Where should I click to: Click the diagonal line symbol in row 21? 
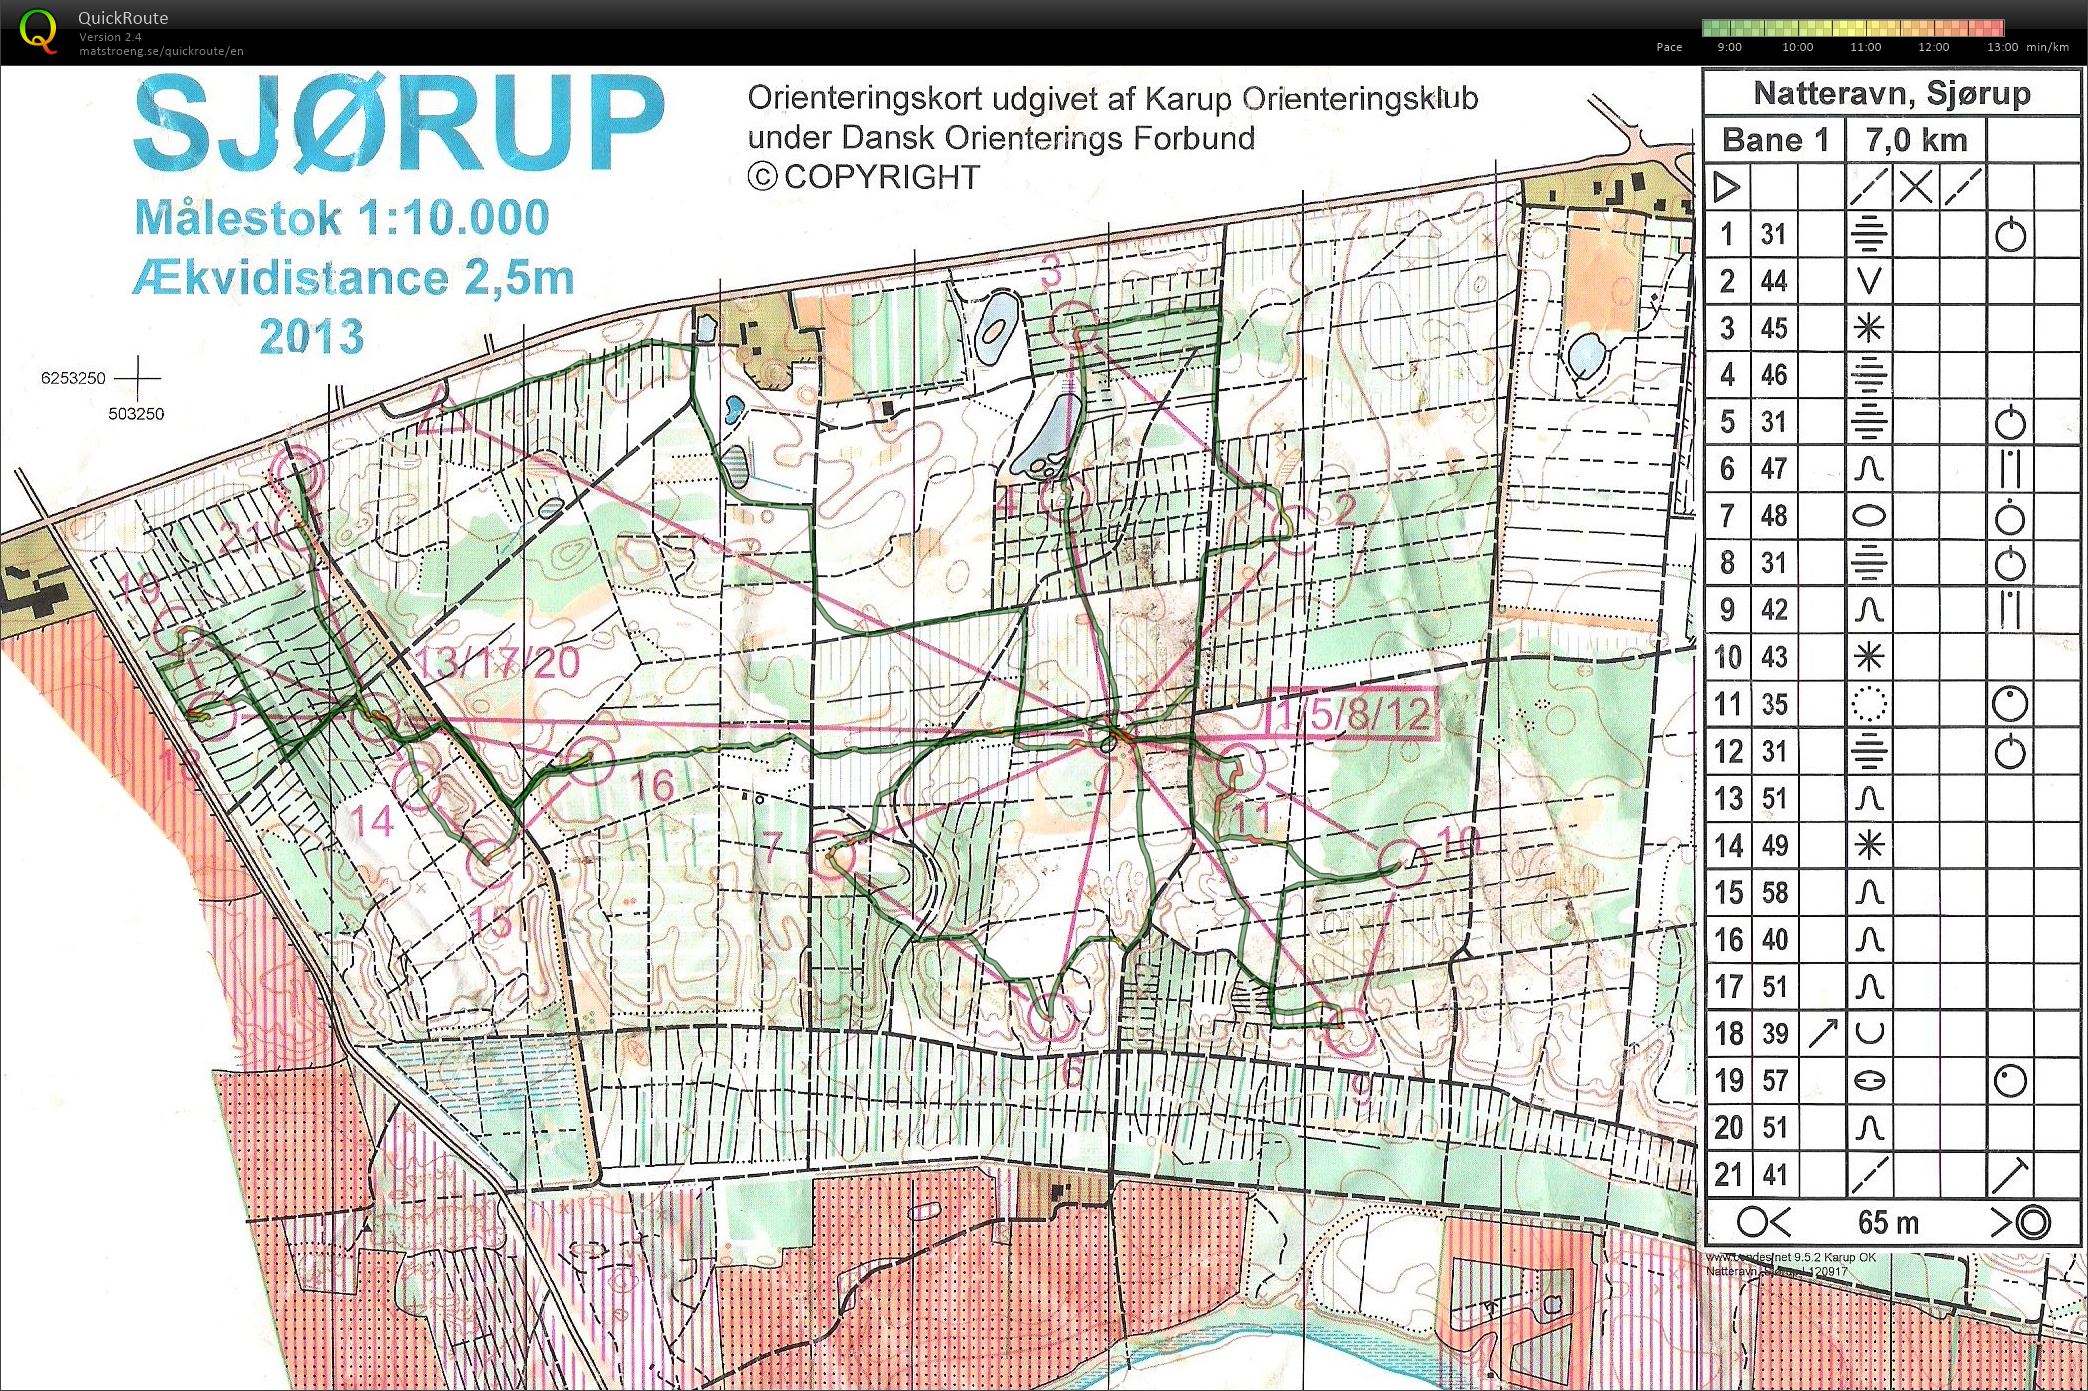pos(1868,1174)
